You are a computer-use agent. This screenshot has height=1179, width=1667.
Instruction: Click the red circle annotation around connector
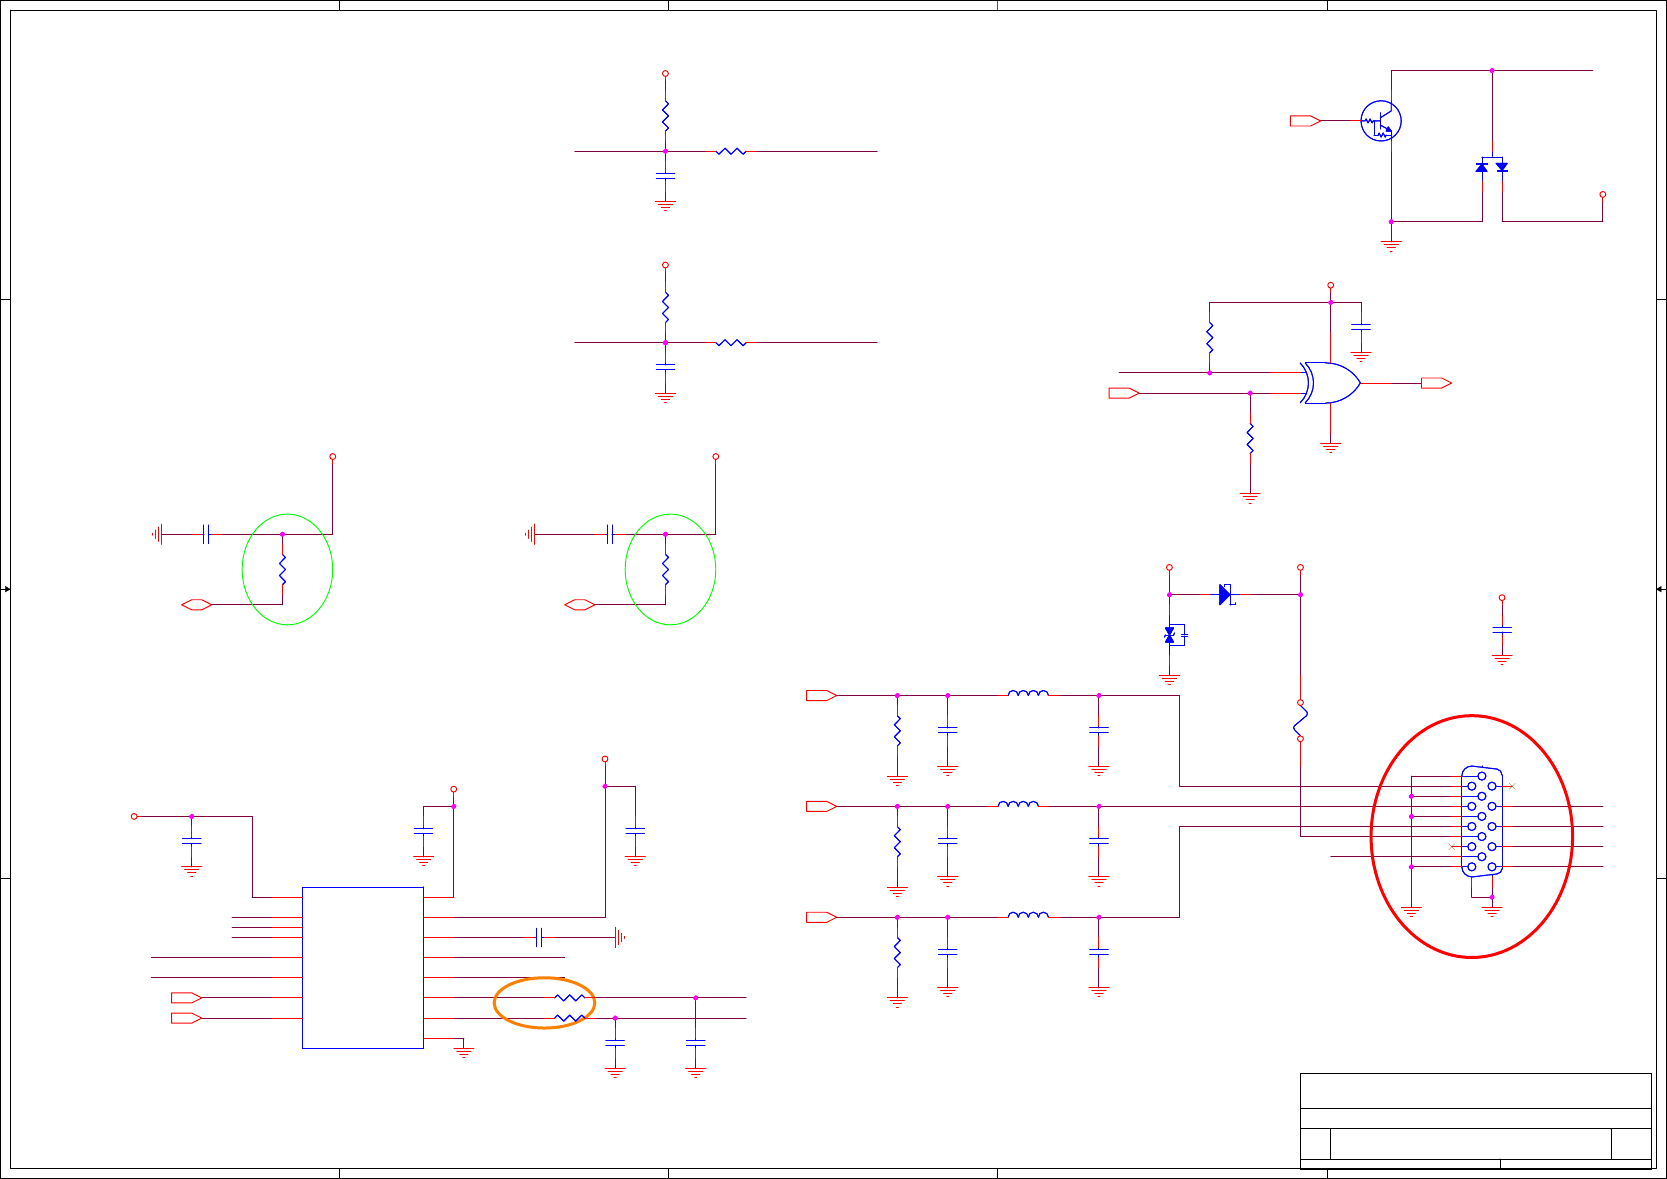pos(1472,836)
